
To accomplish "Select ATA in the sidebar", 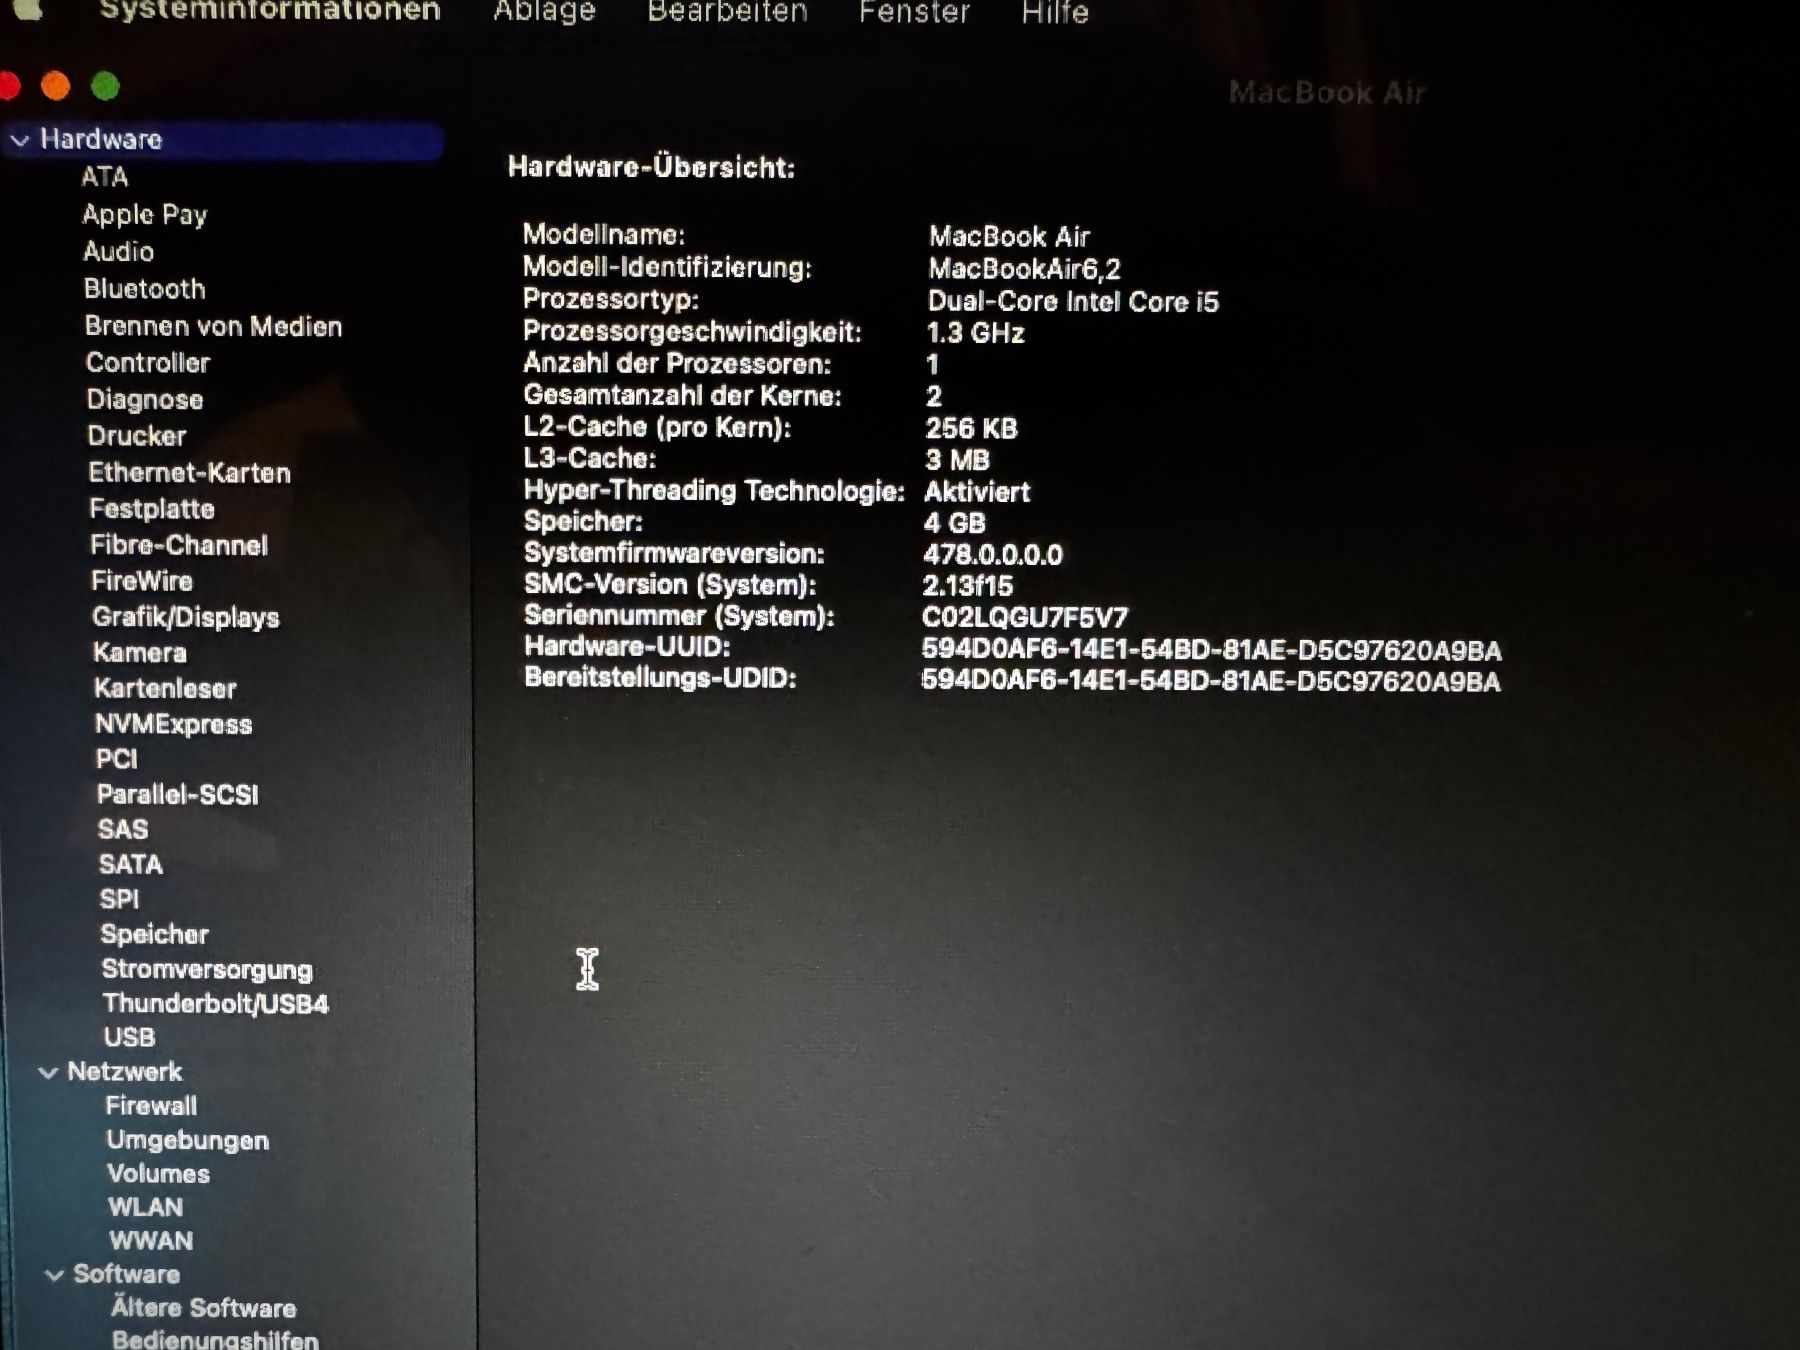I will point(104,177).
